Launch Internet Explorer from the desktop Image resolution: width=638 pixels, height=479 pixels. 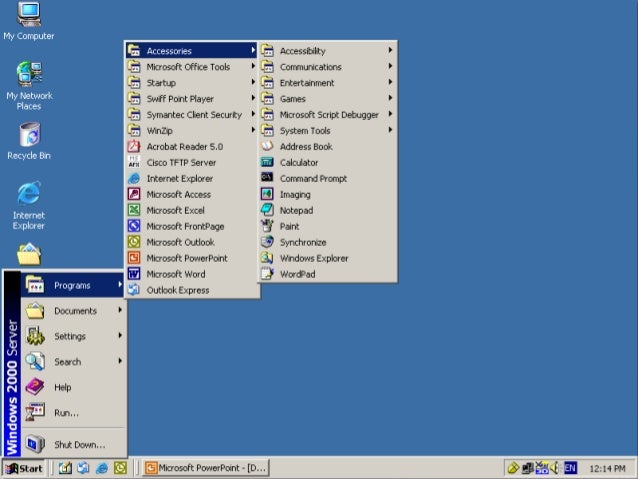28,206
